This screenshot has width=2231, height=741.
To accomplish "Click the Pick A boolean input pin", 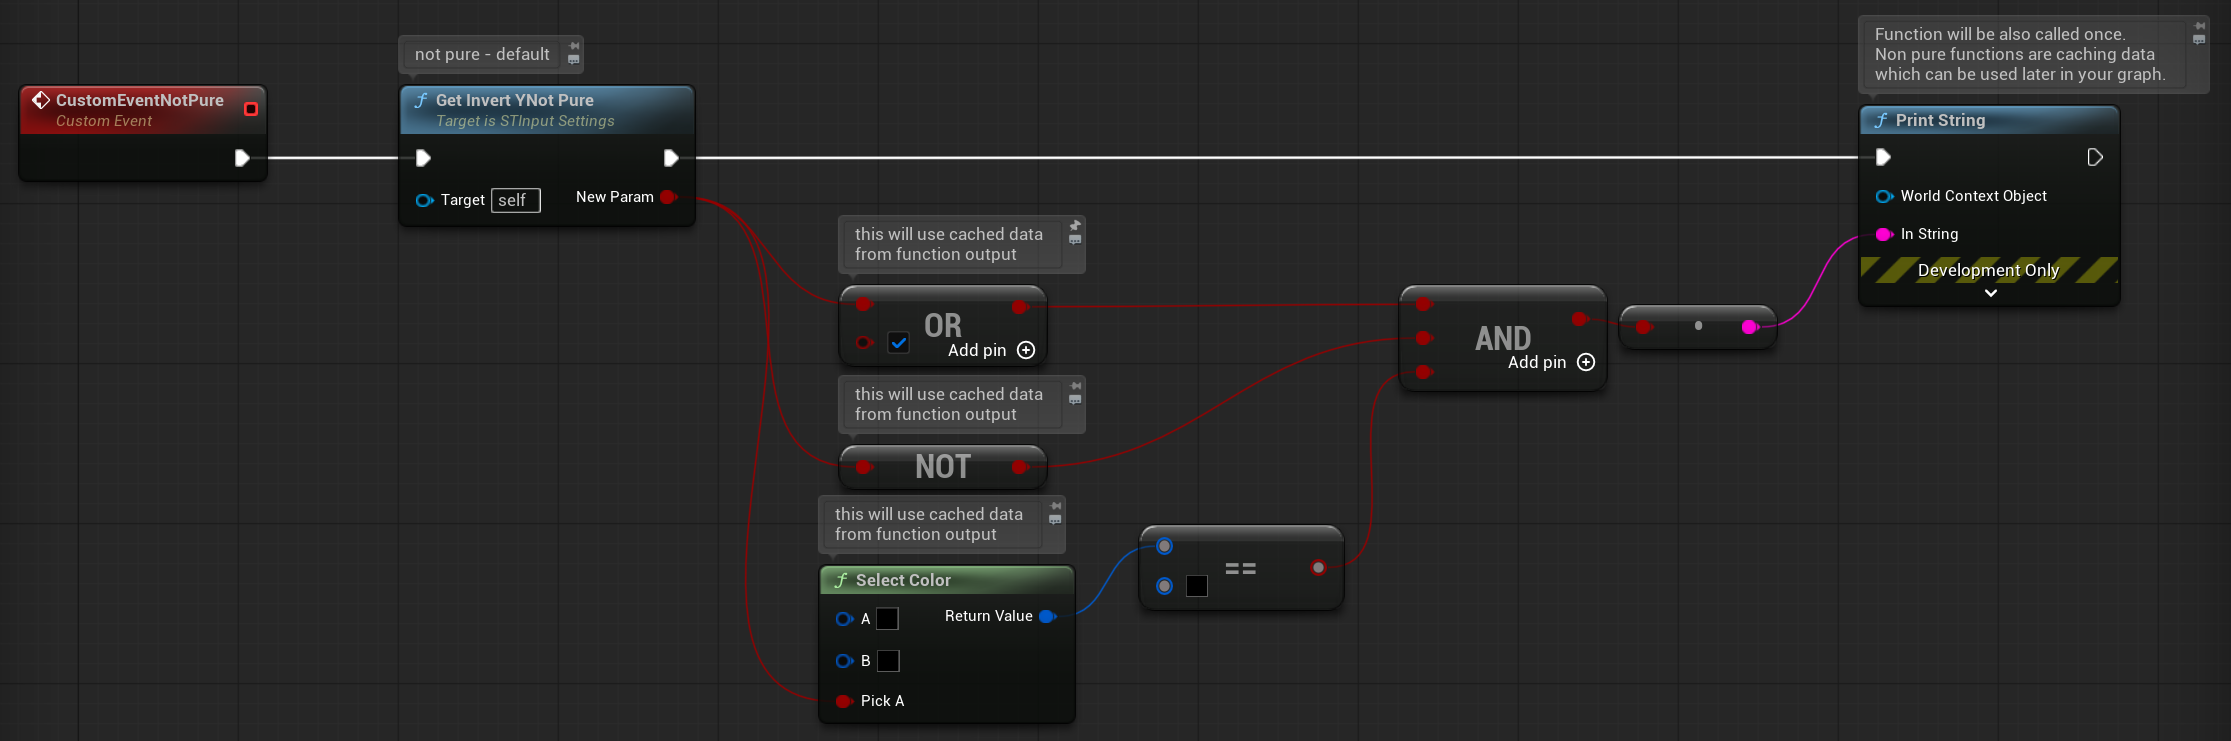I will (x=843, y=701).
